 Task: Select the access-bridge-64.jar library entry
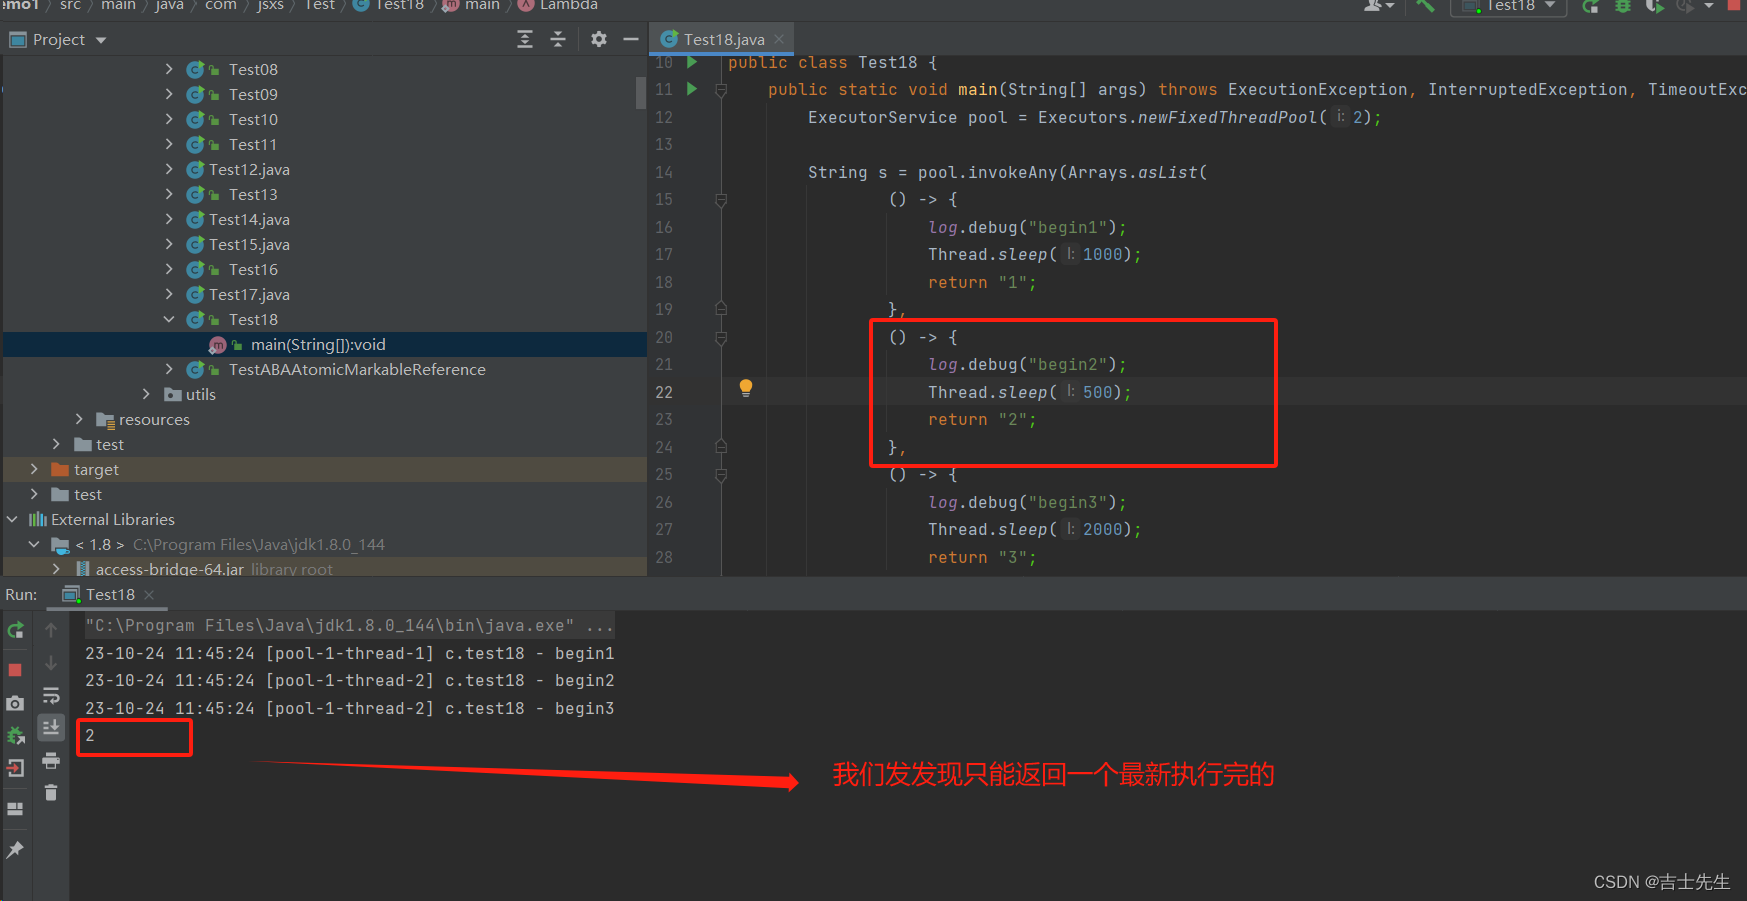tap(170, 568)
